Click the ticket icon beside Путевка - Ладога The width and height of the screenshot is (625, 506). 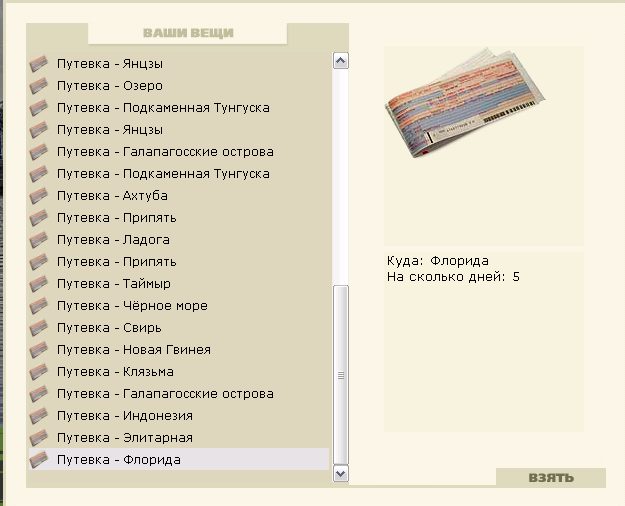point(39,240)
